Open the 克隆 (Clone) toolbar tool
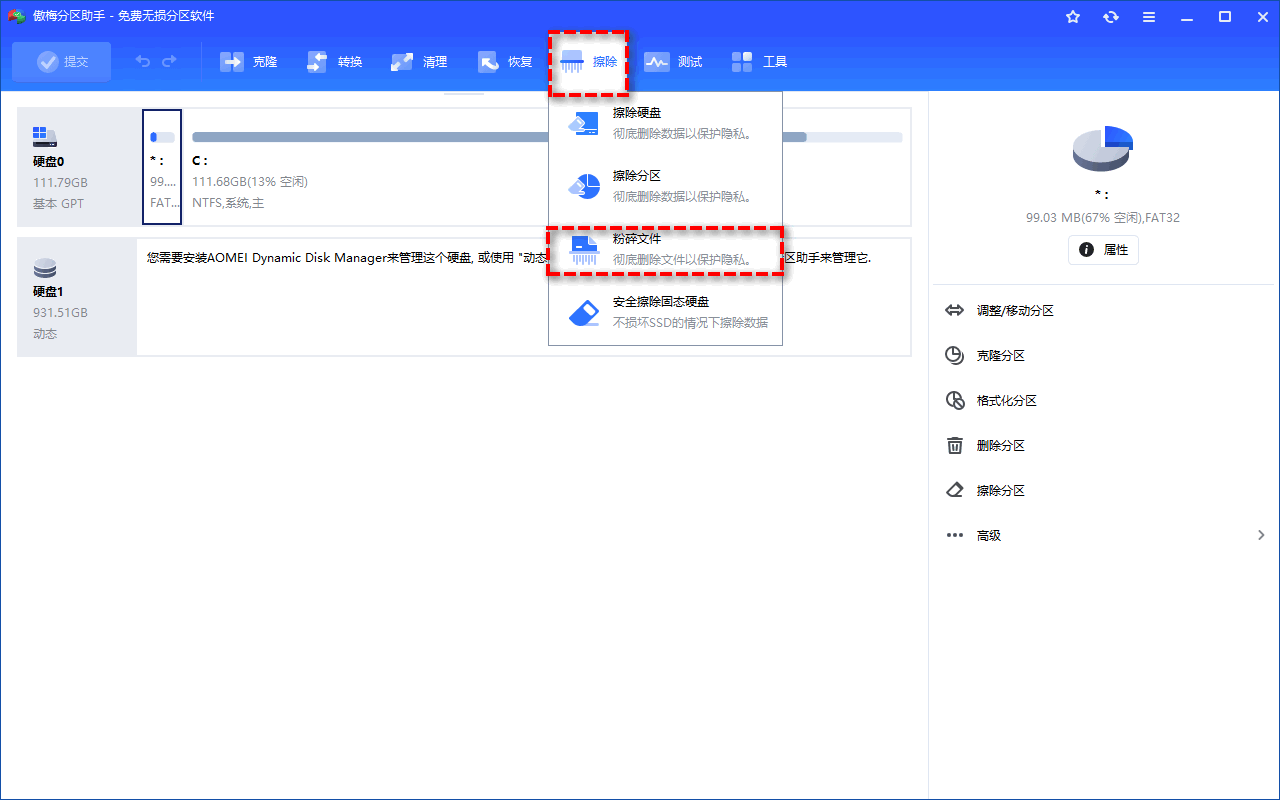 pos(249,62)
